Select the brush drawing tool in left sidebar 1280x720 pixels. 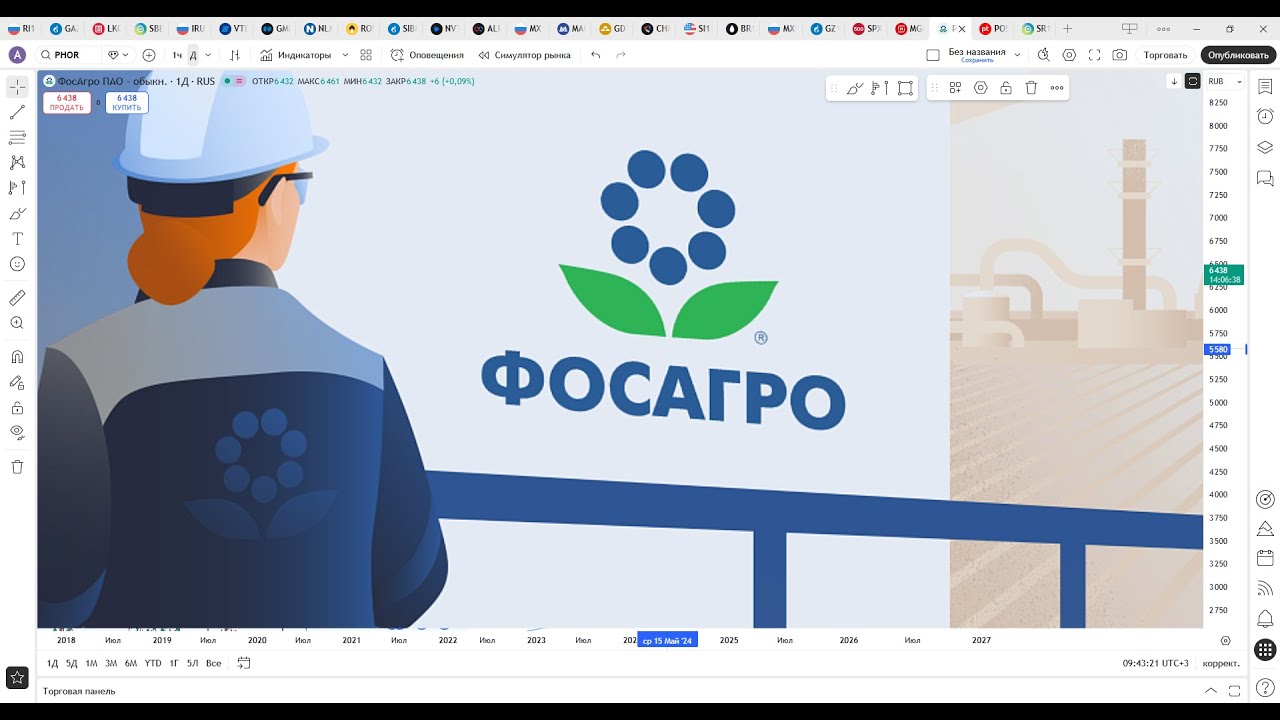[17, 213]
